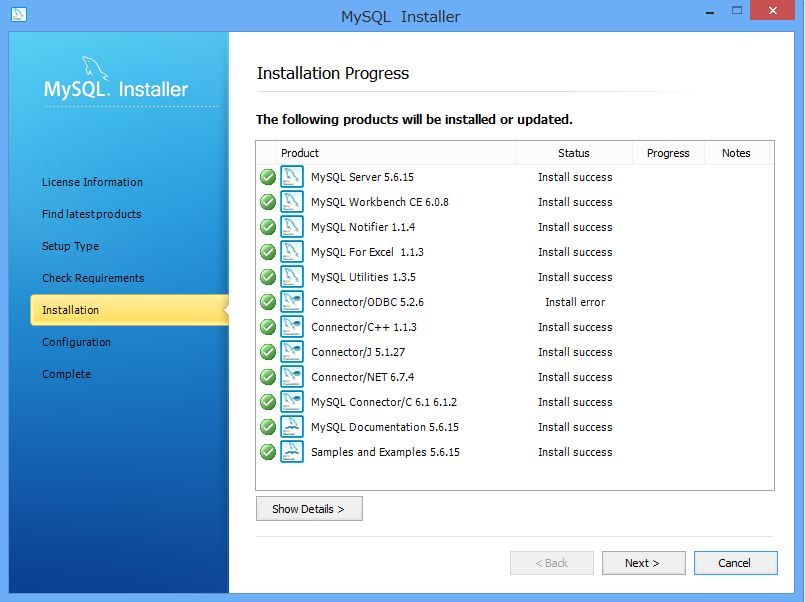Click green checkmark beside Samples and Examples
This screenshot has width=805, height=602.
tap(268, 452)
